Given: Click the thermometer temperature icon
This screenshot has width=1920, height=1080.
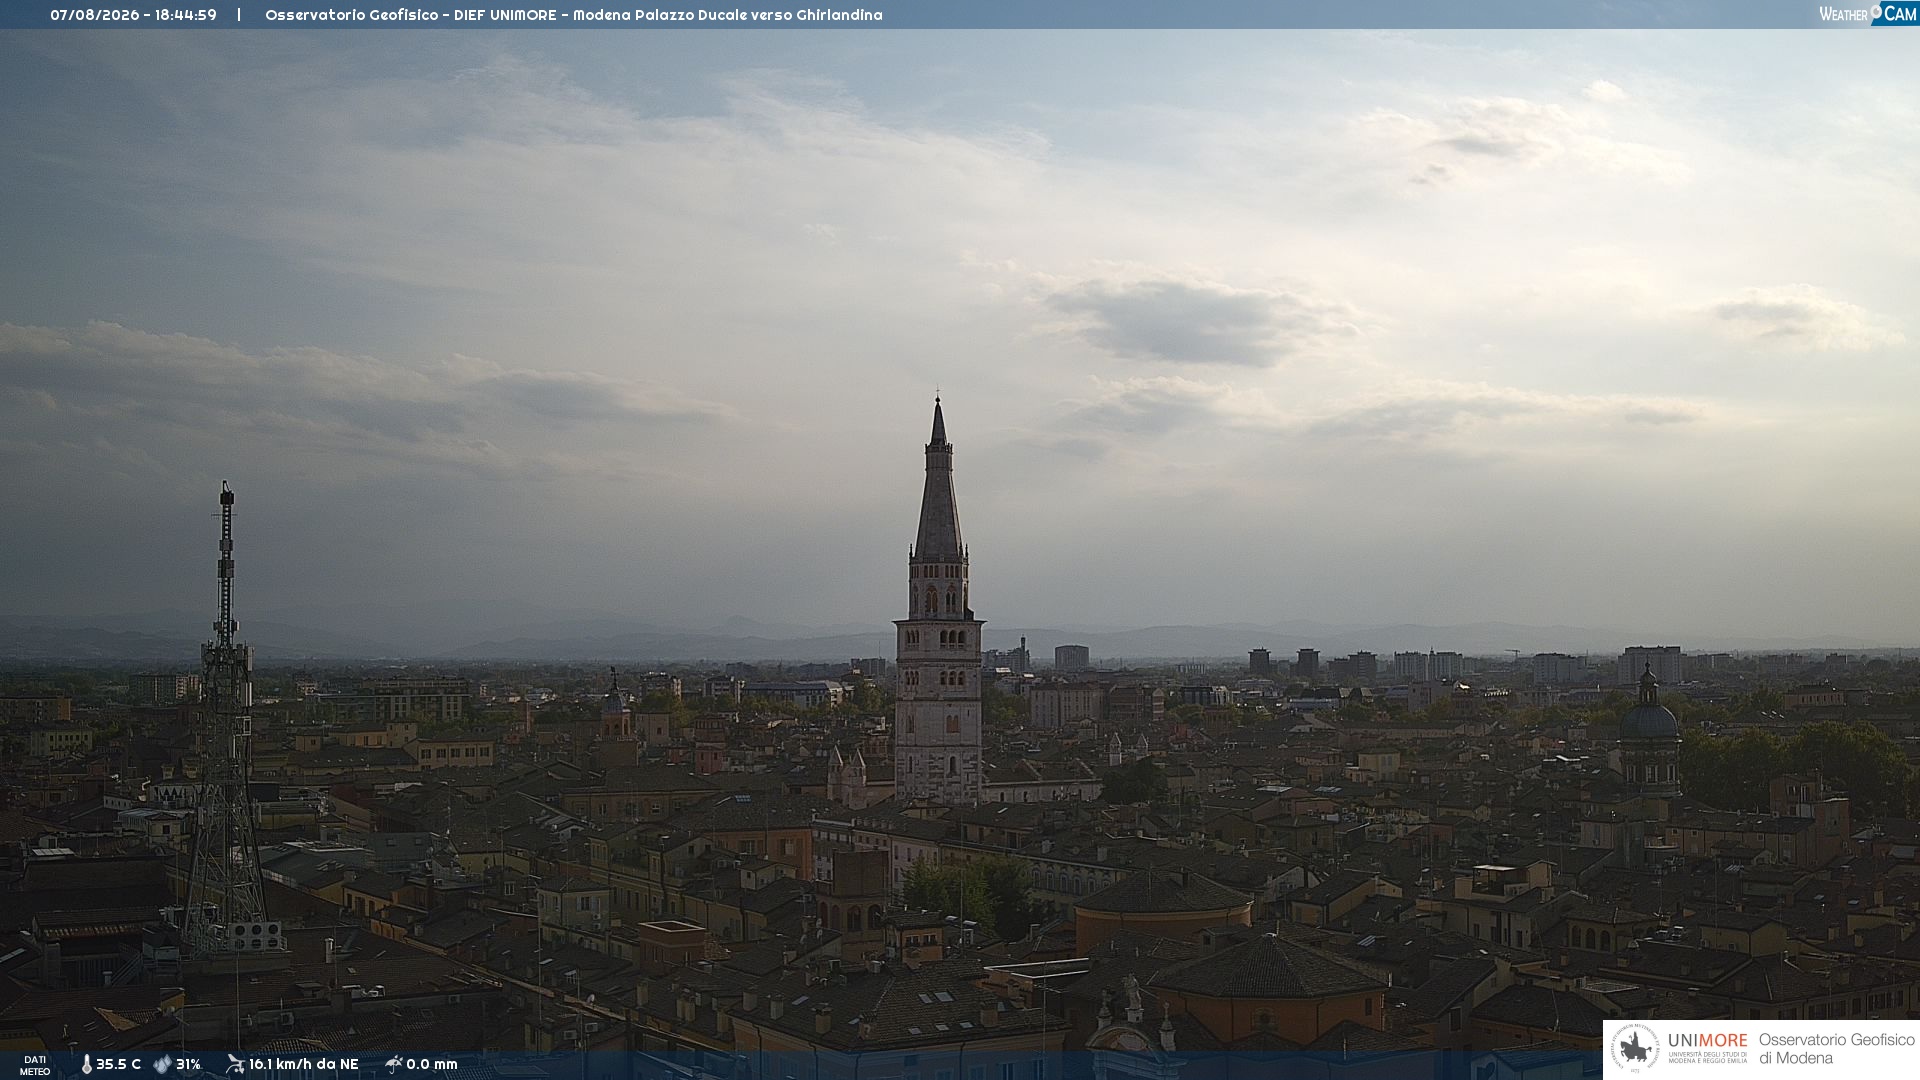Looking at the screenshot, I should [x=86, y=1065].
